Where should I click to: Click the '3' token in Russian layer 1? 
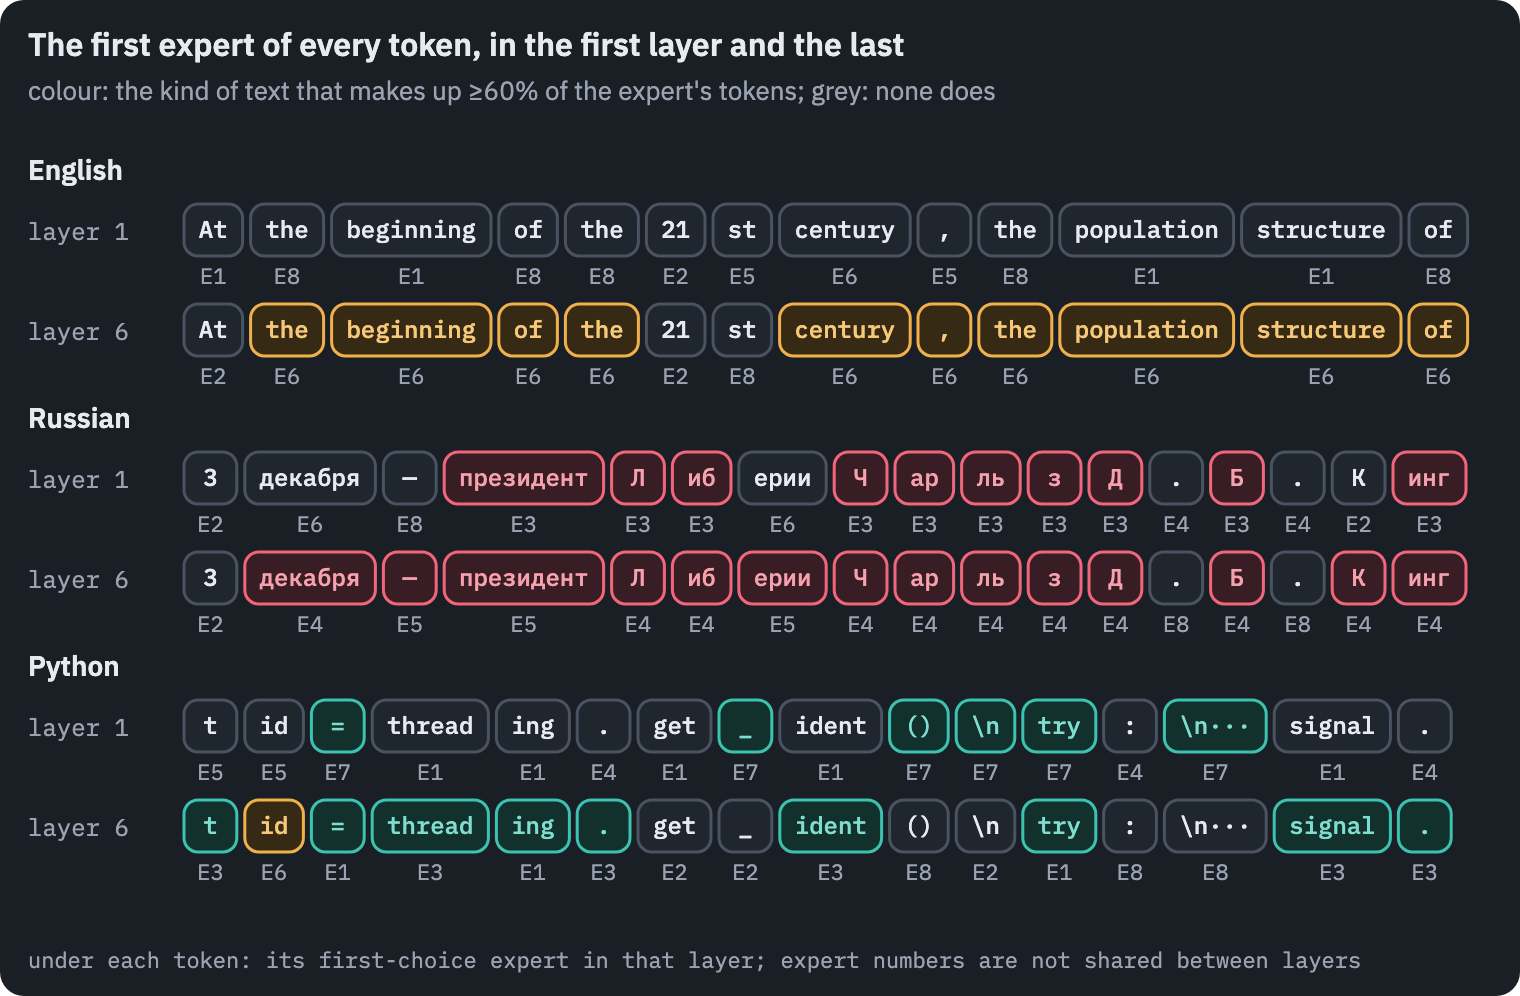pyautogui.click(x=210, y=478)
